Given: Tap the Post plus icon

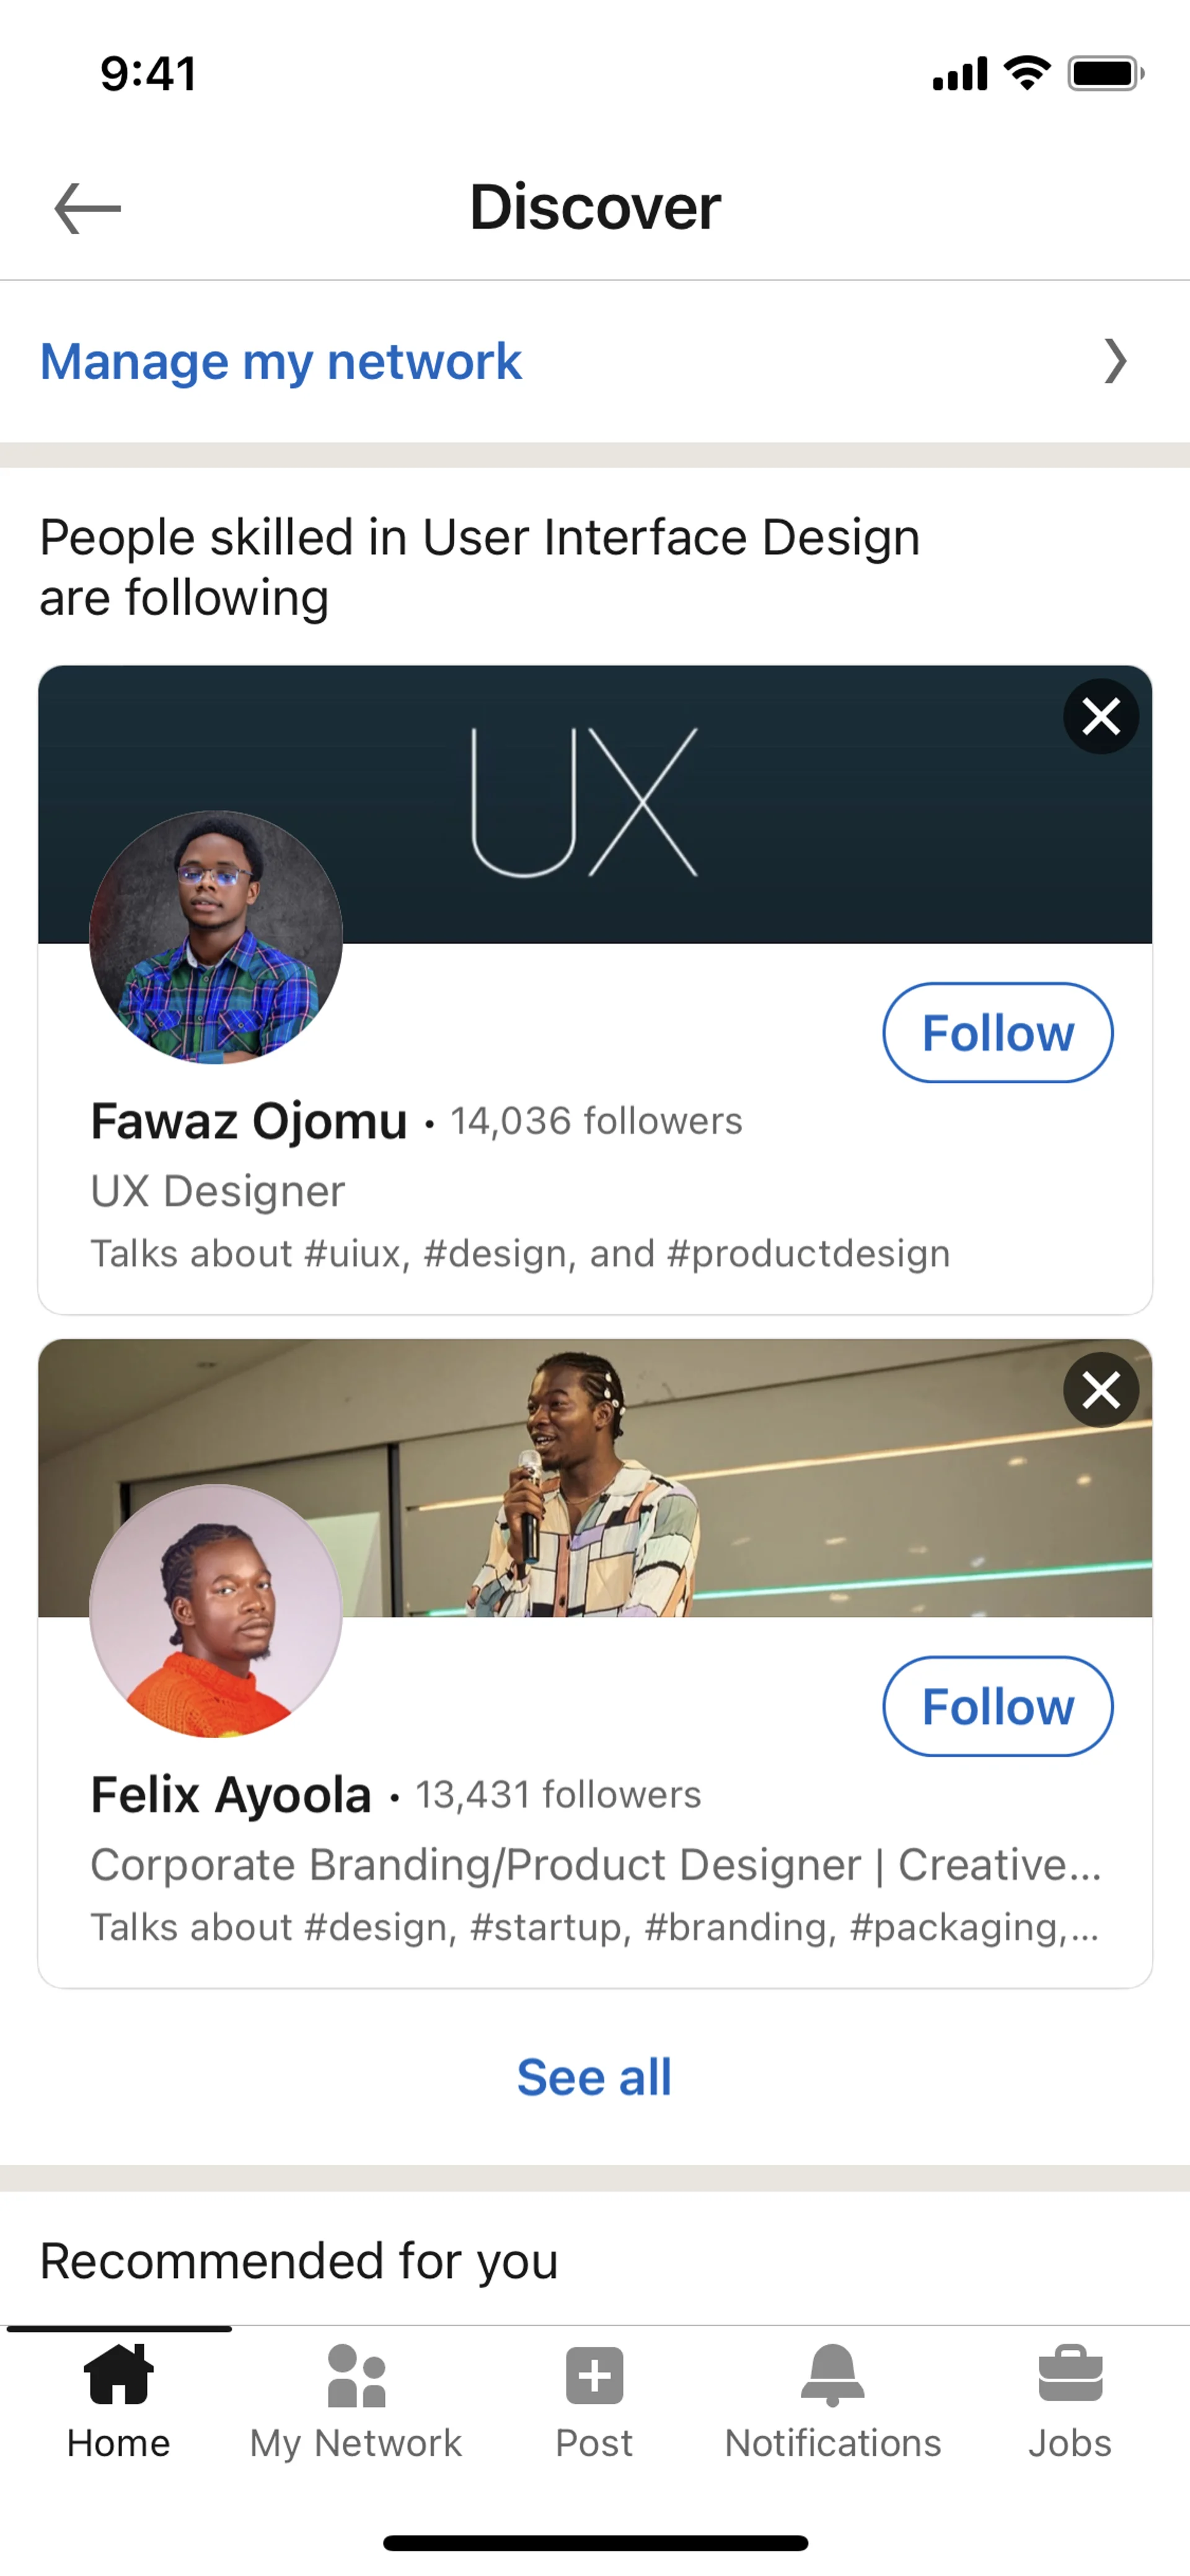Looking at the screenshot, I should [594, 2376].
